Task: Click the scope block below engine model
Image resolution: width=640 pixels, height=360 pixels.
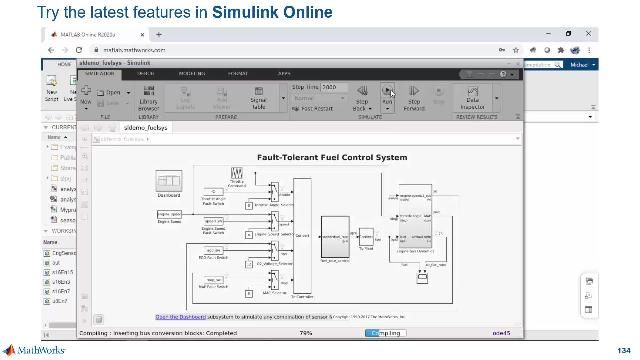Action: click(422, 277)
